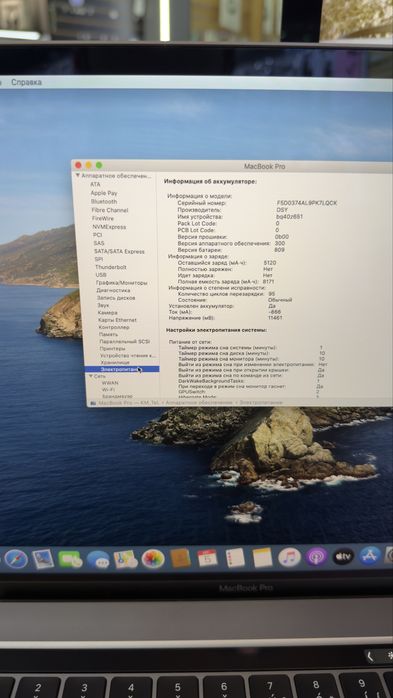Image resolution: width=393 pixels, height=698 pixels.
Task: Select SATA/SATA Express in sidebar
Action: pyautogui.click(x=119, y=251)
